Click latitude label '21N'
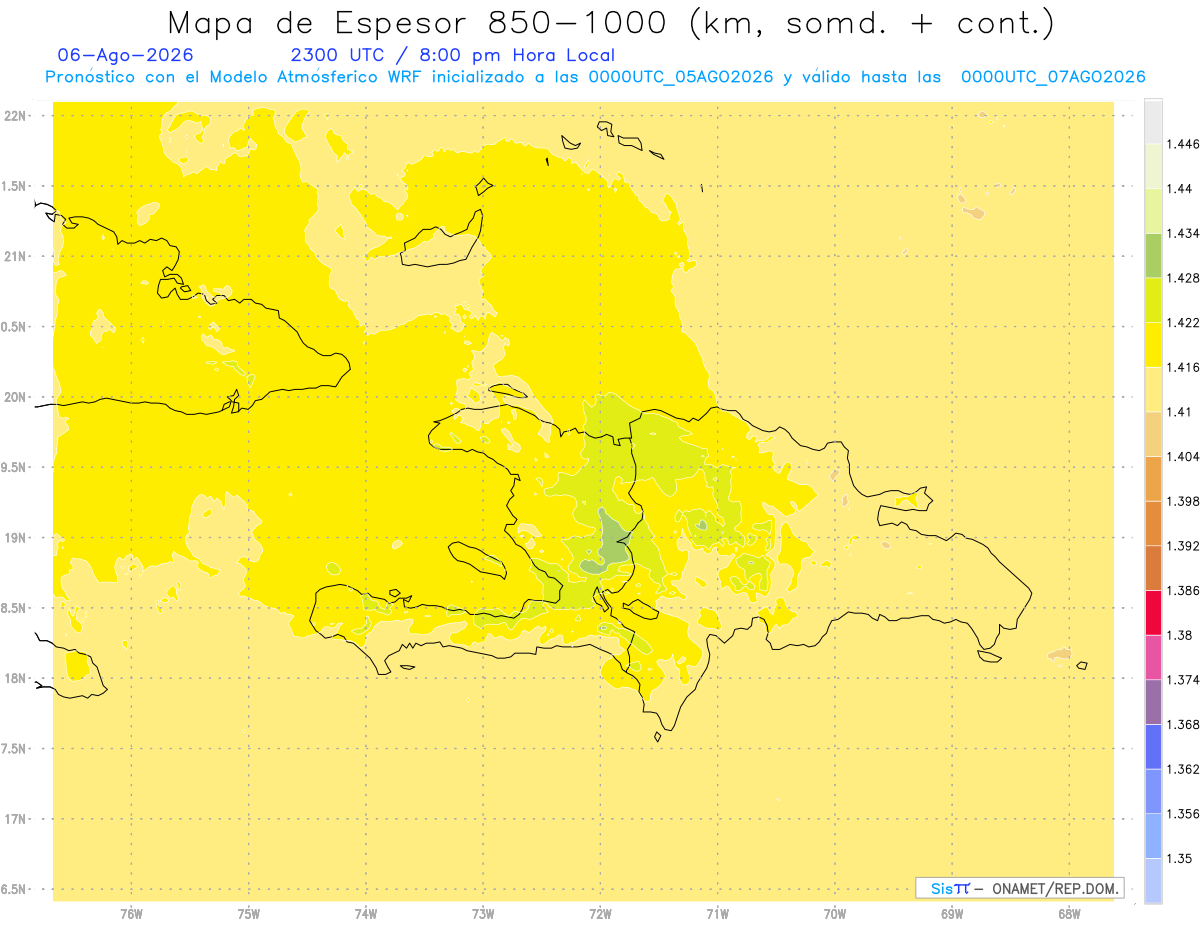 [x=16, y=256]
